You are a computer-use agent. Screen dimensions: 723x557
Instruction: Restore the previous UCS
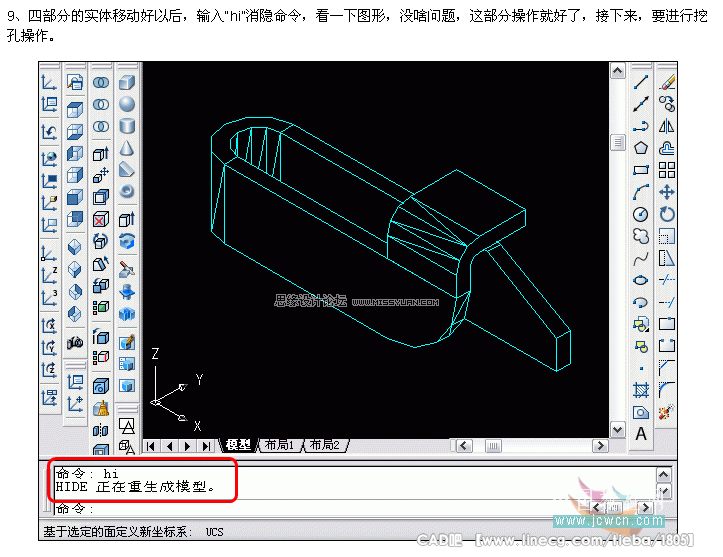tap(49, 132)
